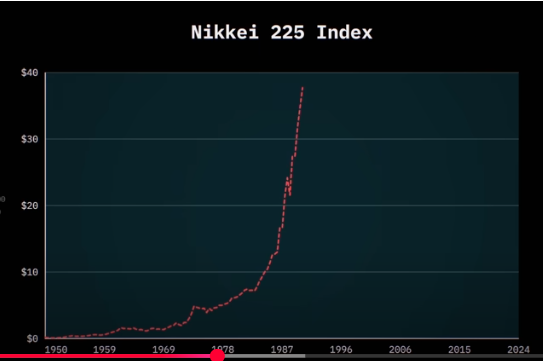Click the 2015 x-axis label
543x361 pixels.
[x=460, y=349]
